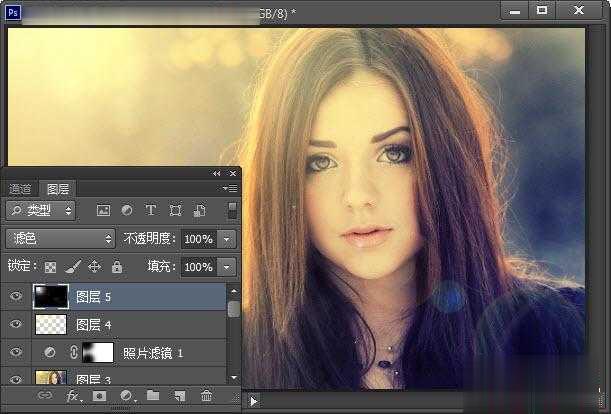This screenshot has height=414, width=611.
Task: Click the 不透明度 100% value field
Action: (199, 239)
